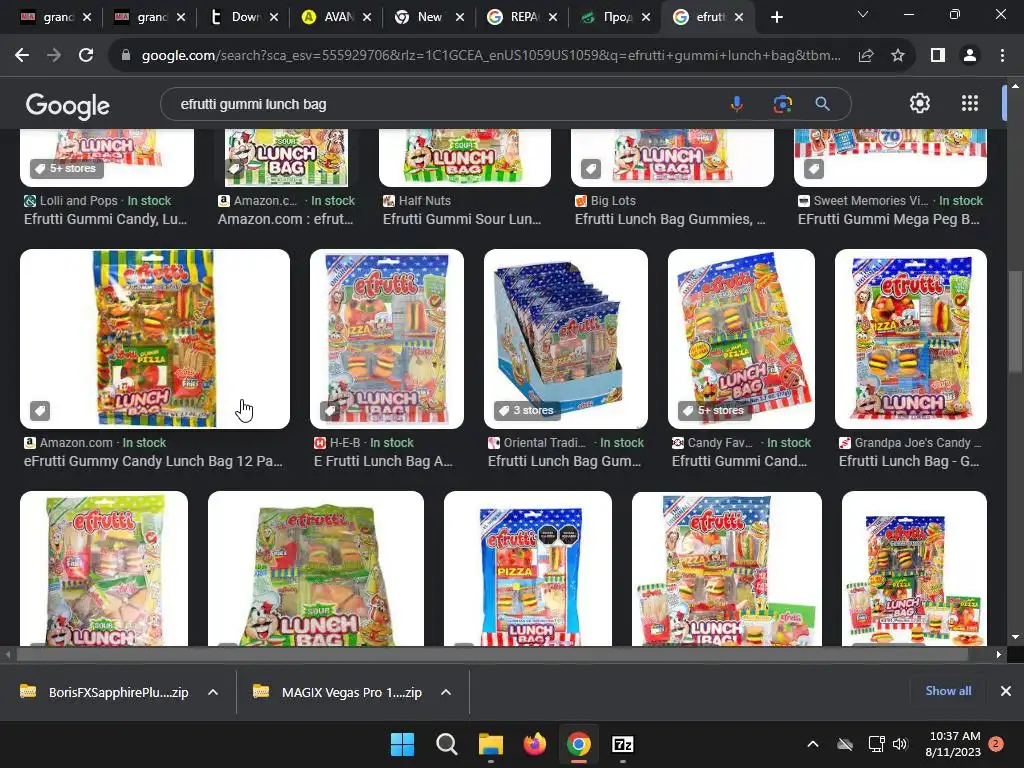1024x768 pixels.
Task: Submit search with the magnifier icon
Action: click(822, 104)
